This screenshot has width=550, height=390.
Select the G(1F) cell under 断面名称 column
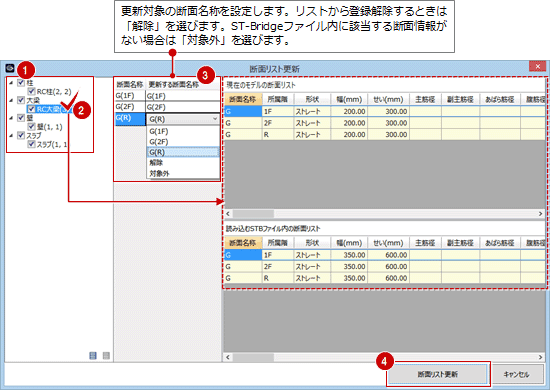[x=130, y=96]
